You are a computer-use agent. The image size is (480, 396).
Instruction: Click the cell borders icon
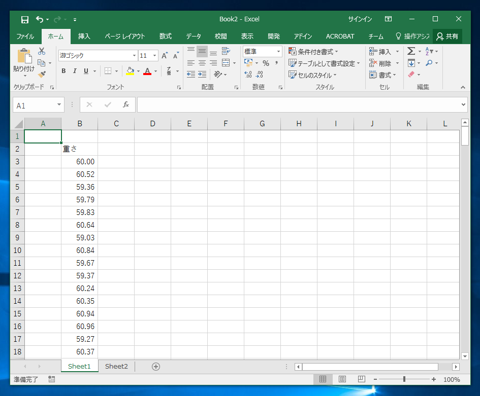(108, 71)
